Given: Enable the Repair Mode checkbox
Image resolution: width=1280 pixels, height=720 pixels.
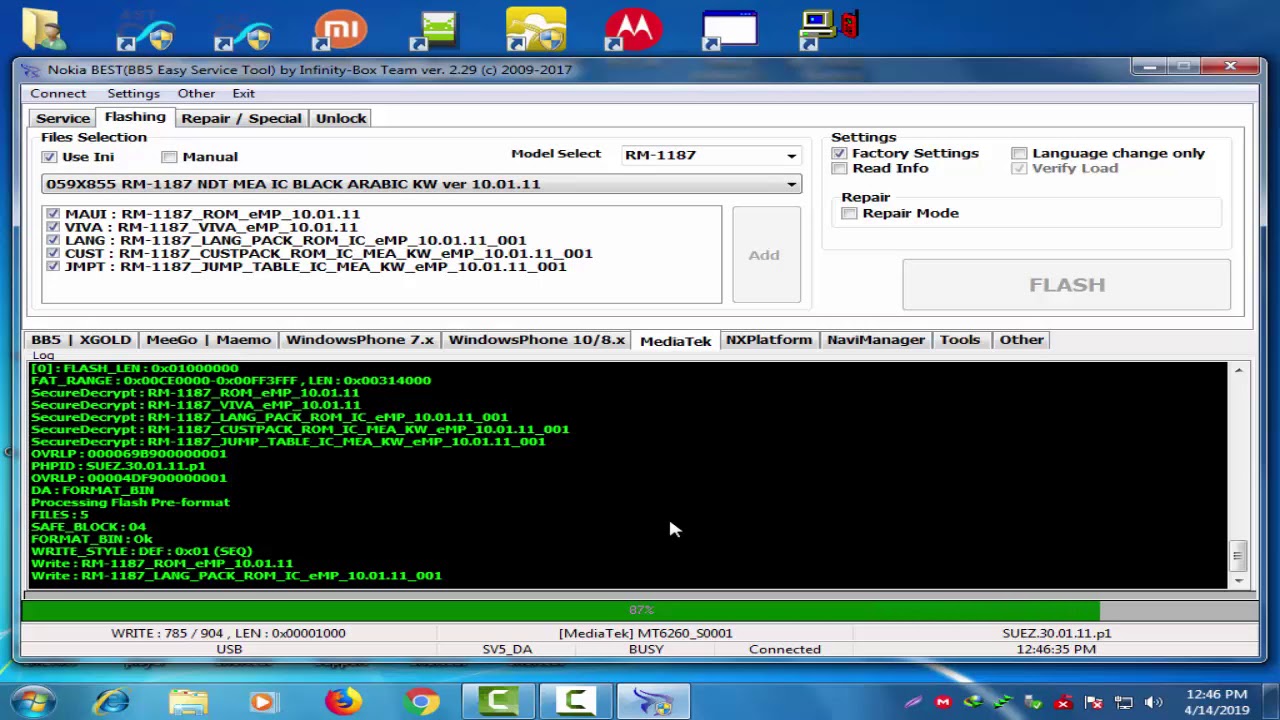Looking at the screenshot, I should coord(849,213).
